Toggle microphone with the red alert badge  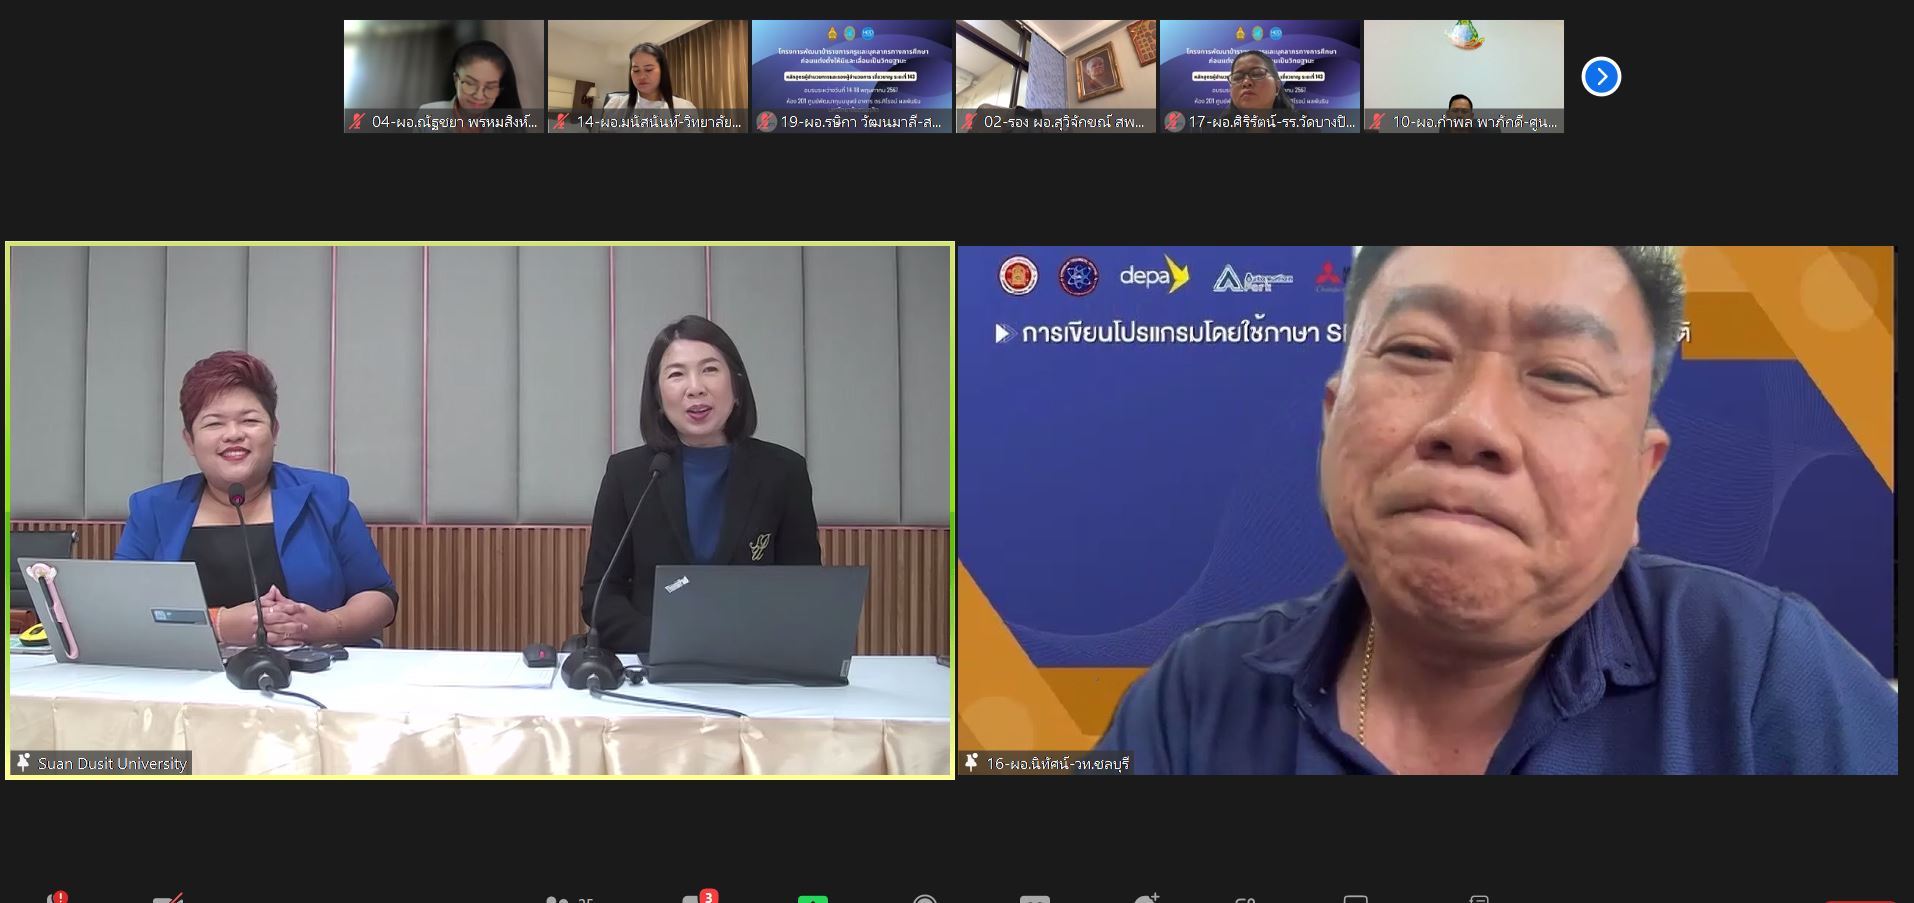tap(53, 899)
